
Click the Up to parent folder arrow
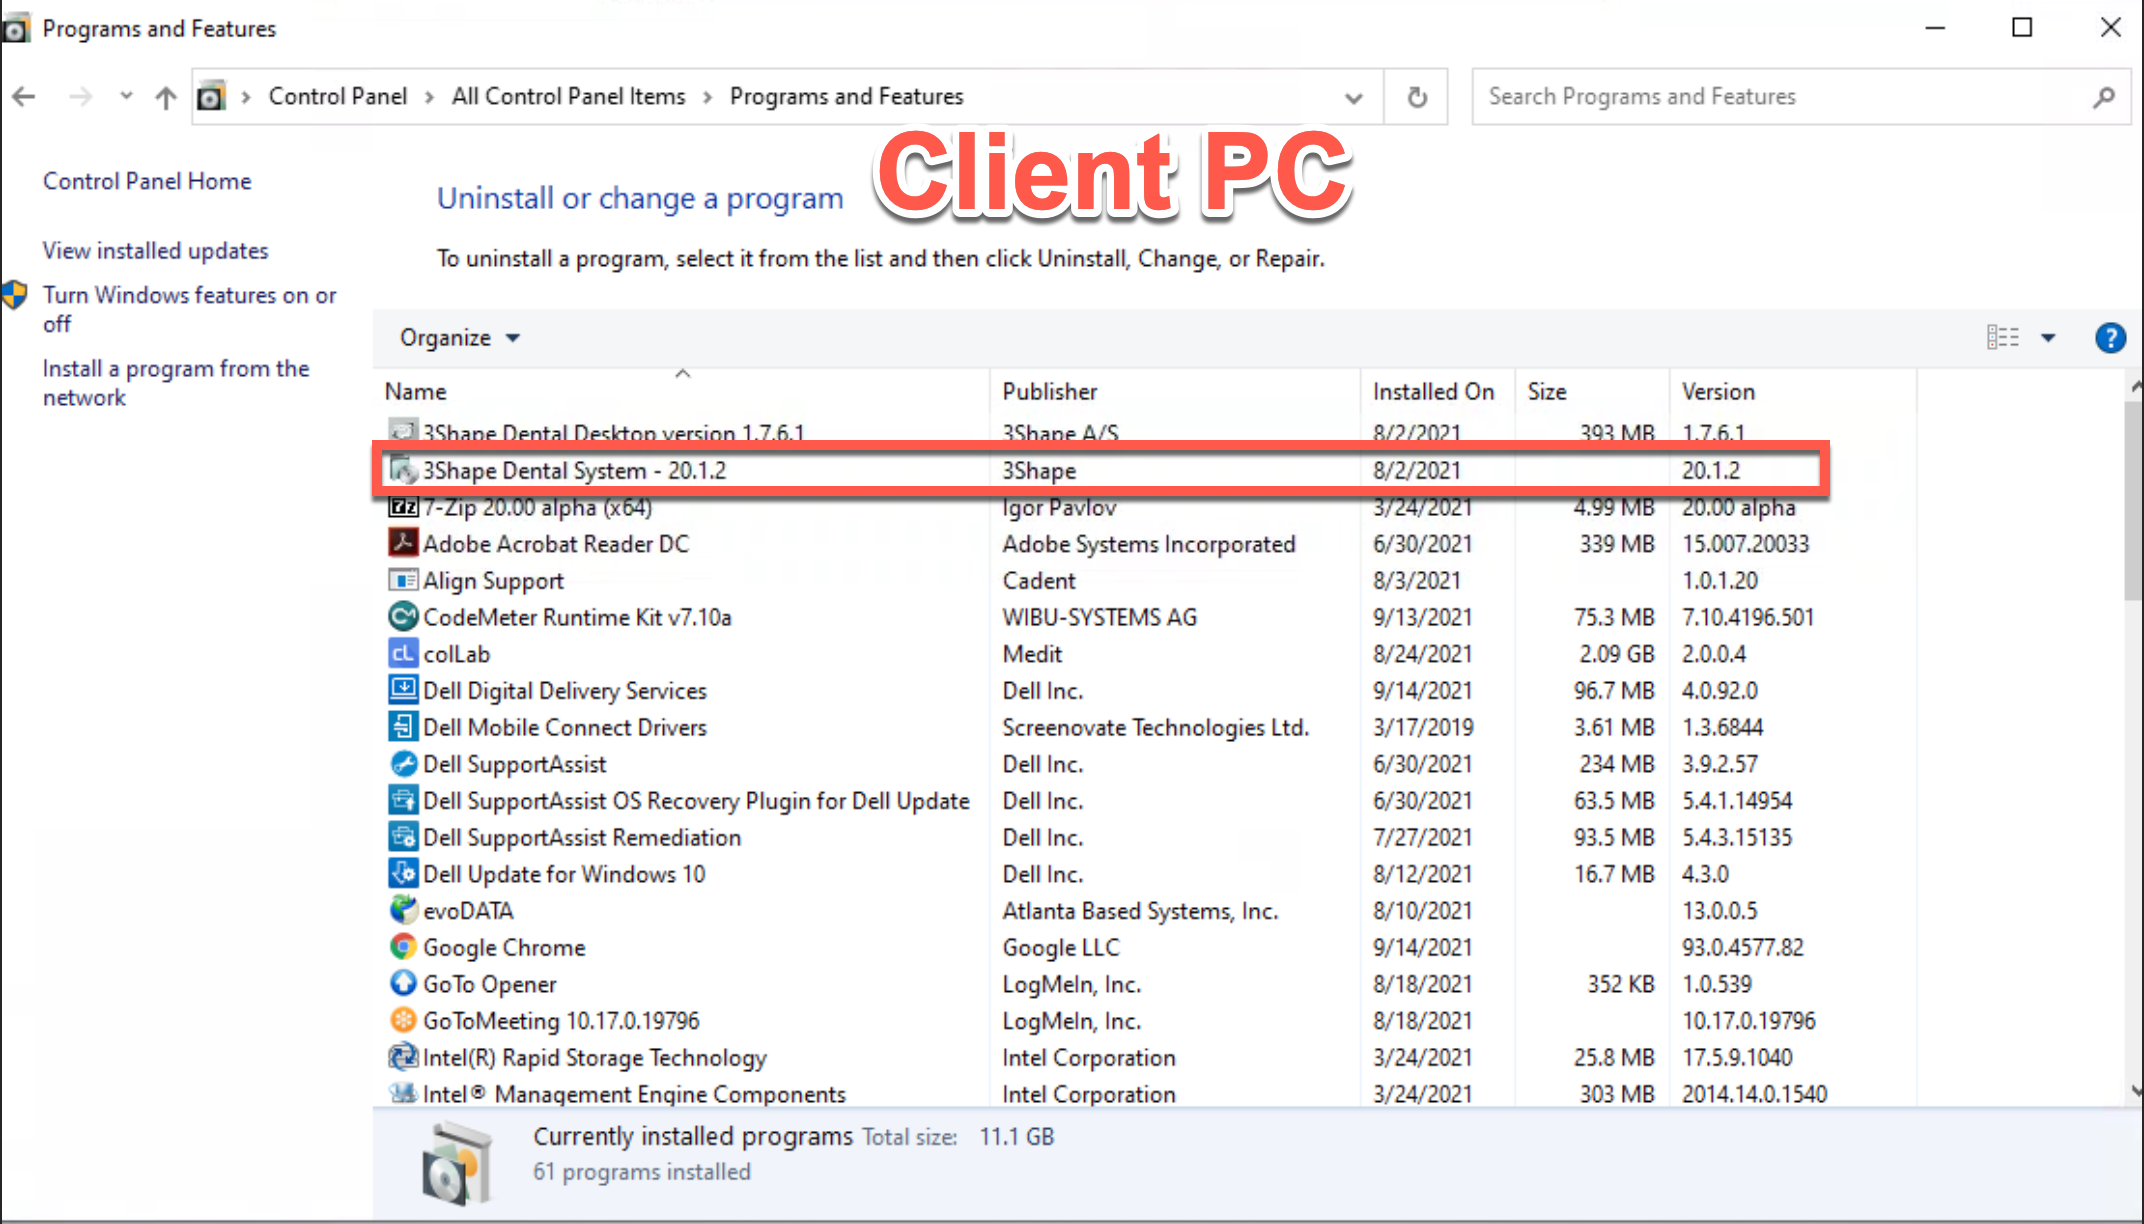[x=166, y=97]
